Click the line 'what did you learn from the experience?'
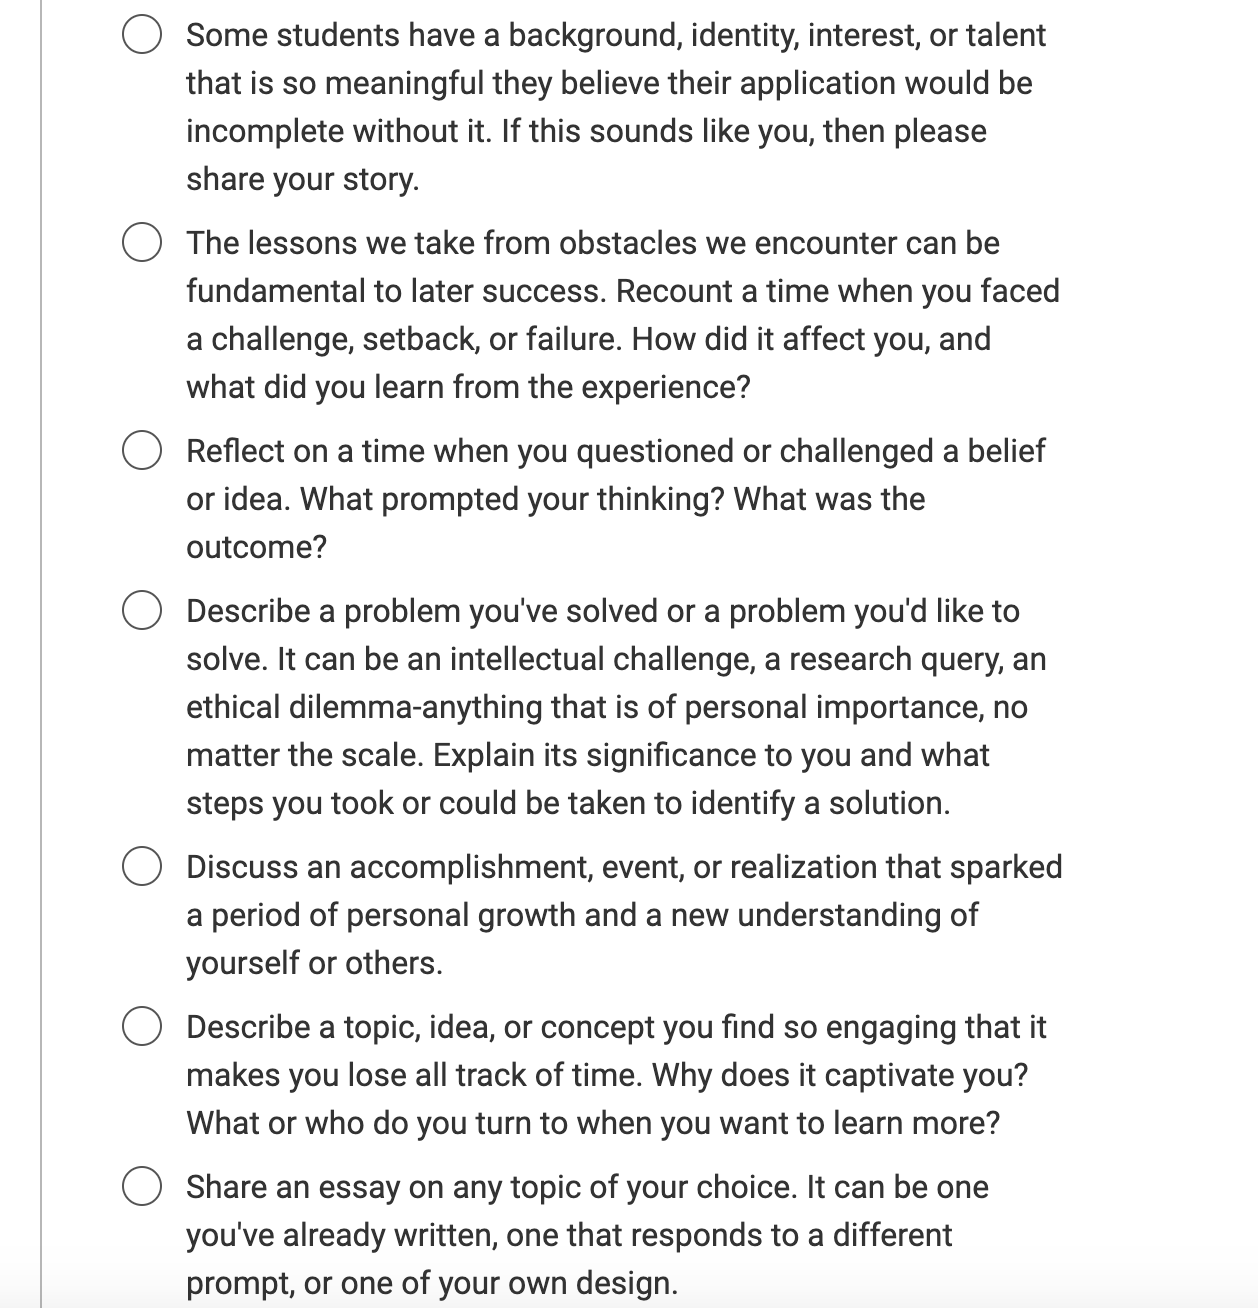The image size is (1258, 1308). [468, 387]
